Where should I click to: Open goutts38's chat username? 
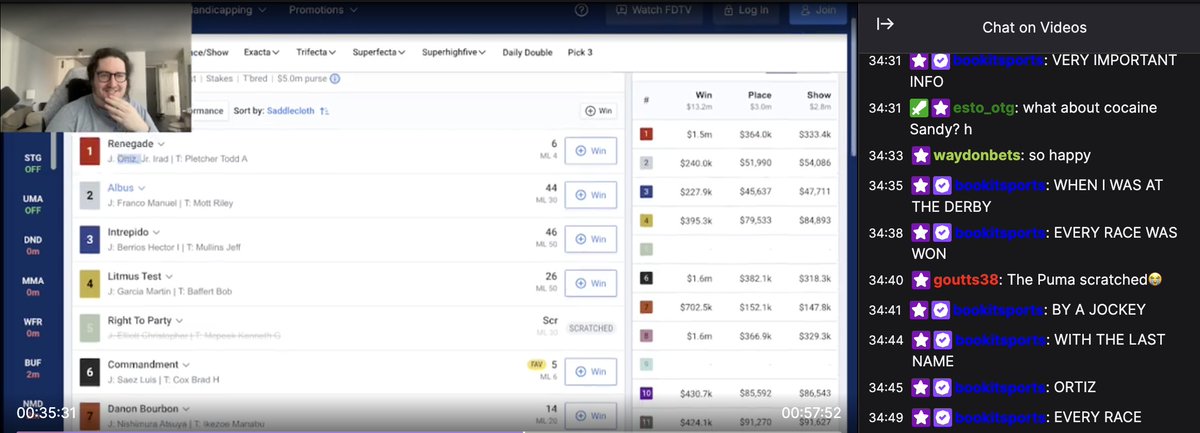pyautogui.click(x=966, y=281)
